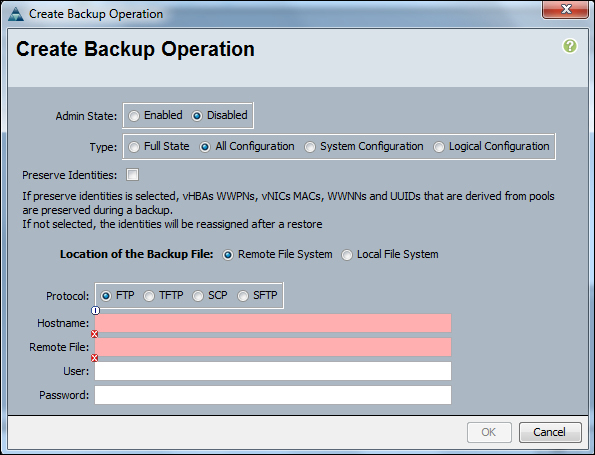Click the Cisco UCS title bar logo icon
The height and width of the screenshot is (455, 595).
click(x=16, y=14)
